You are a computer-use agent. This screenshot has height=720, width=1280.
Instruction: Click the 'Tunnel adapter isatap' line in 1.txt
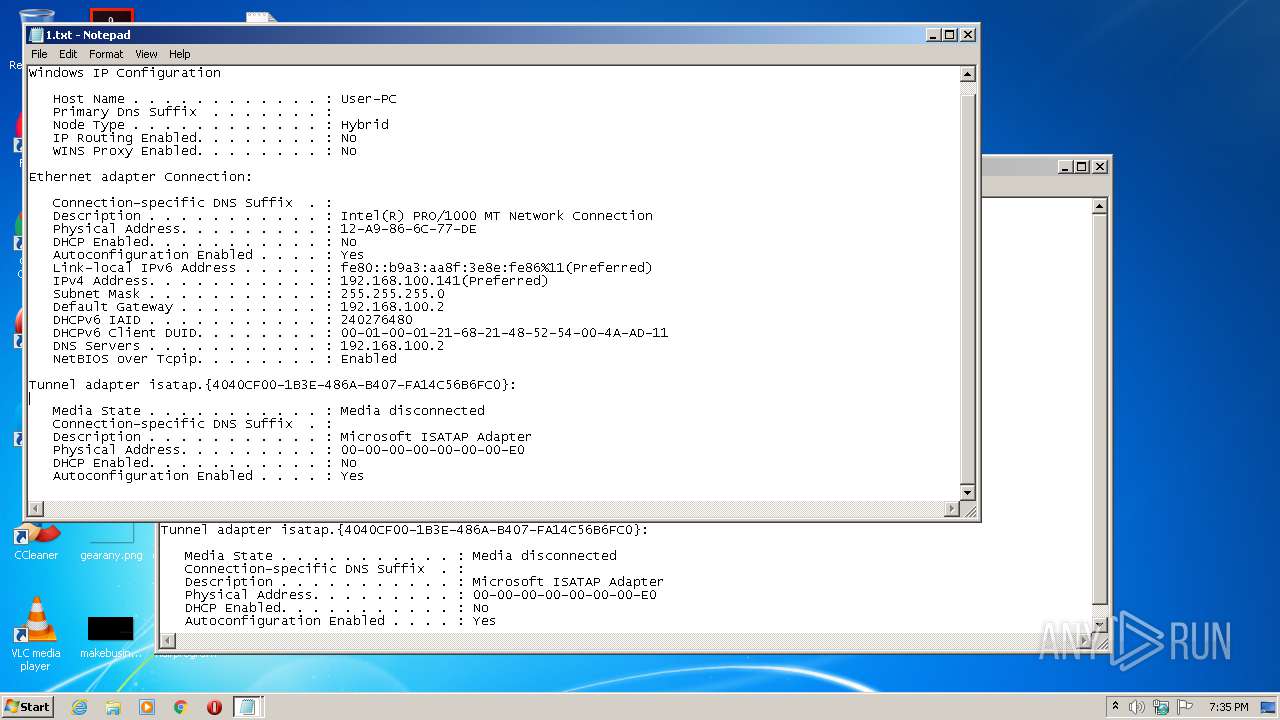pyautogui.click(x=273, y=385)
